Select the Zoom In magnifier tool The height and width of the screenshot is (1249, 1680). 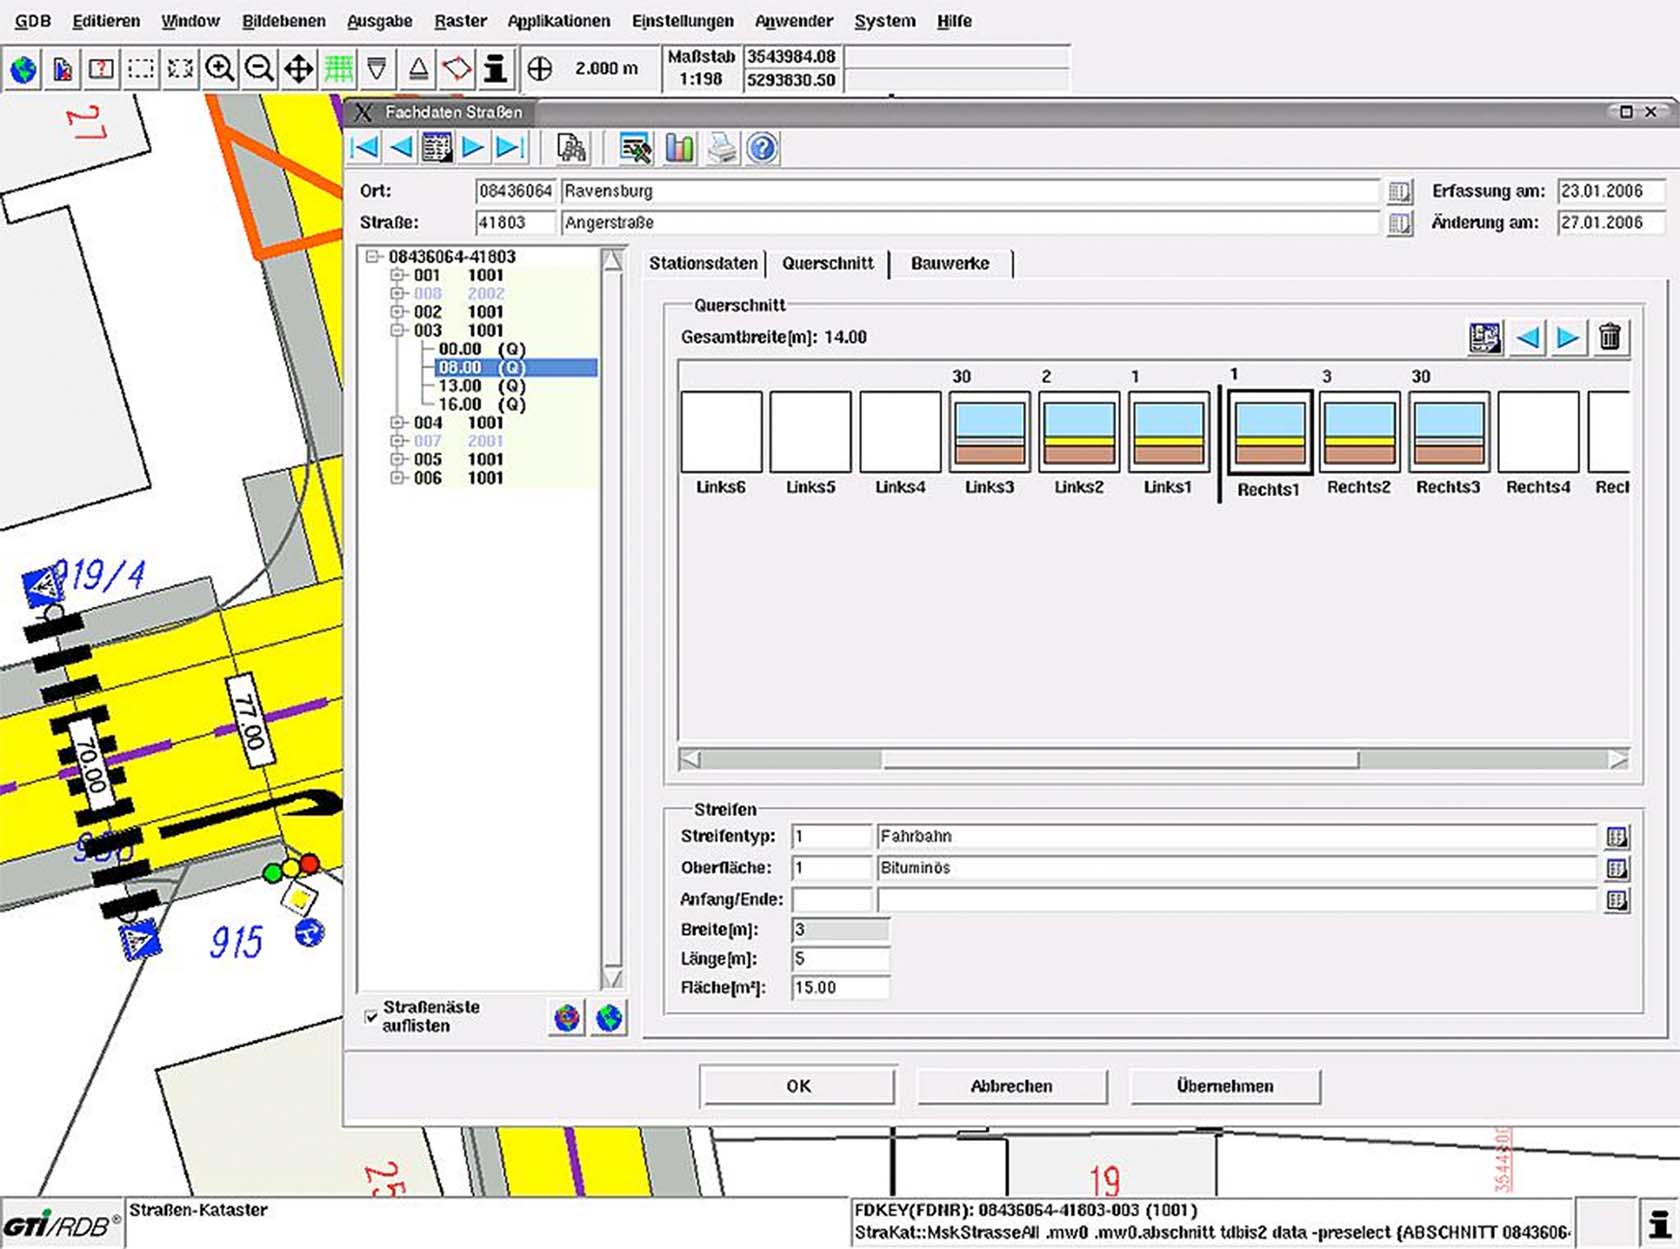[220, 69]
